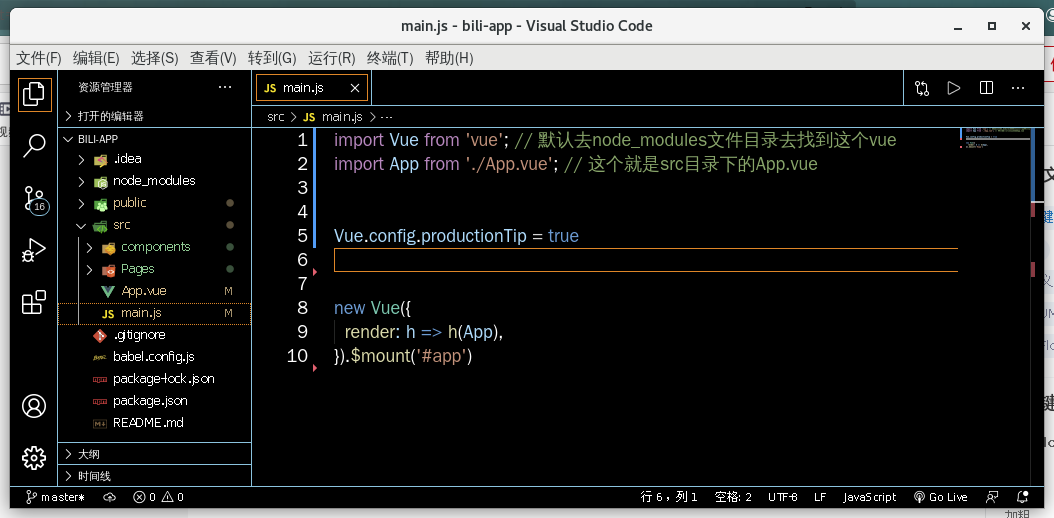Click the master branch indicator in status bar

click(x=56, y=497)
